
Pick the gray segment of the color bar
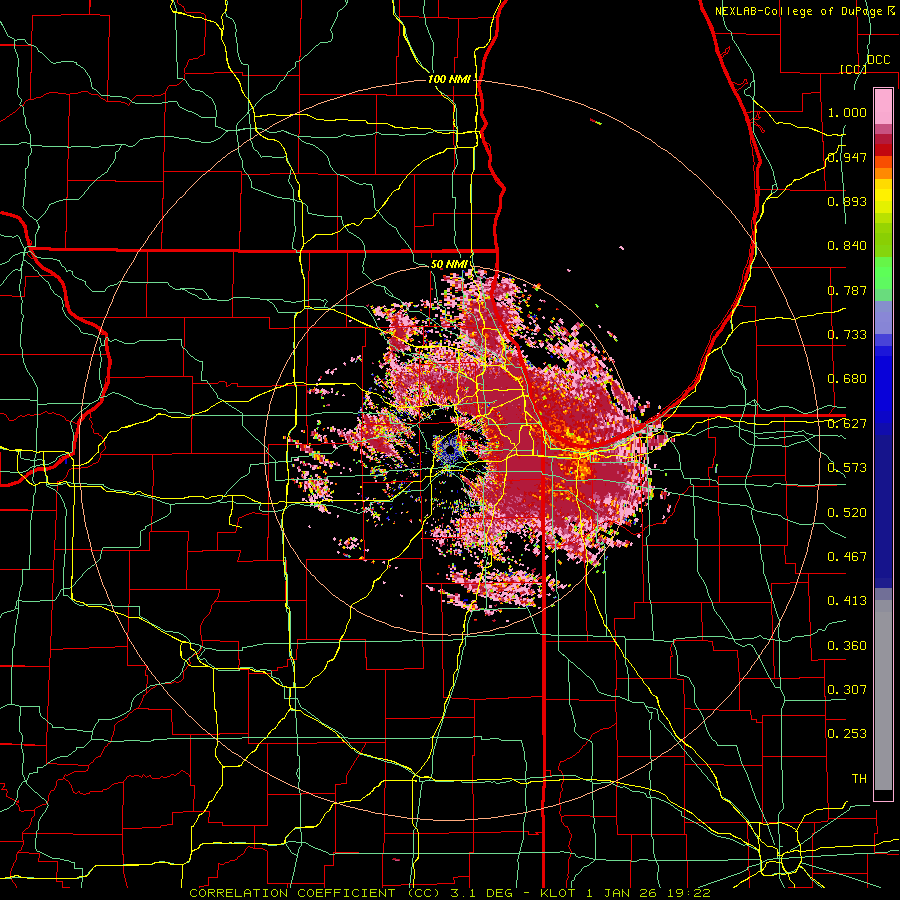[x=883, y=695]
